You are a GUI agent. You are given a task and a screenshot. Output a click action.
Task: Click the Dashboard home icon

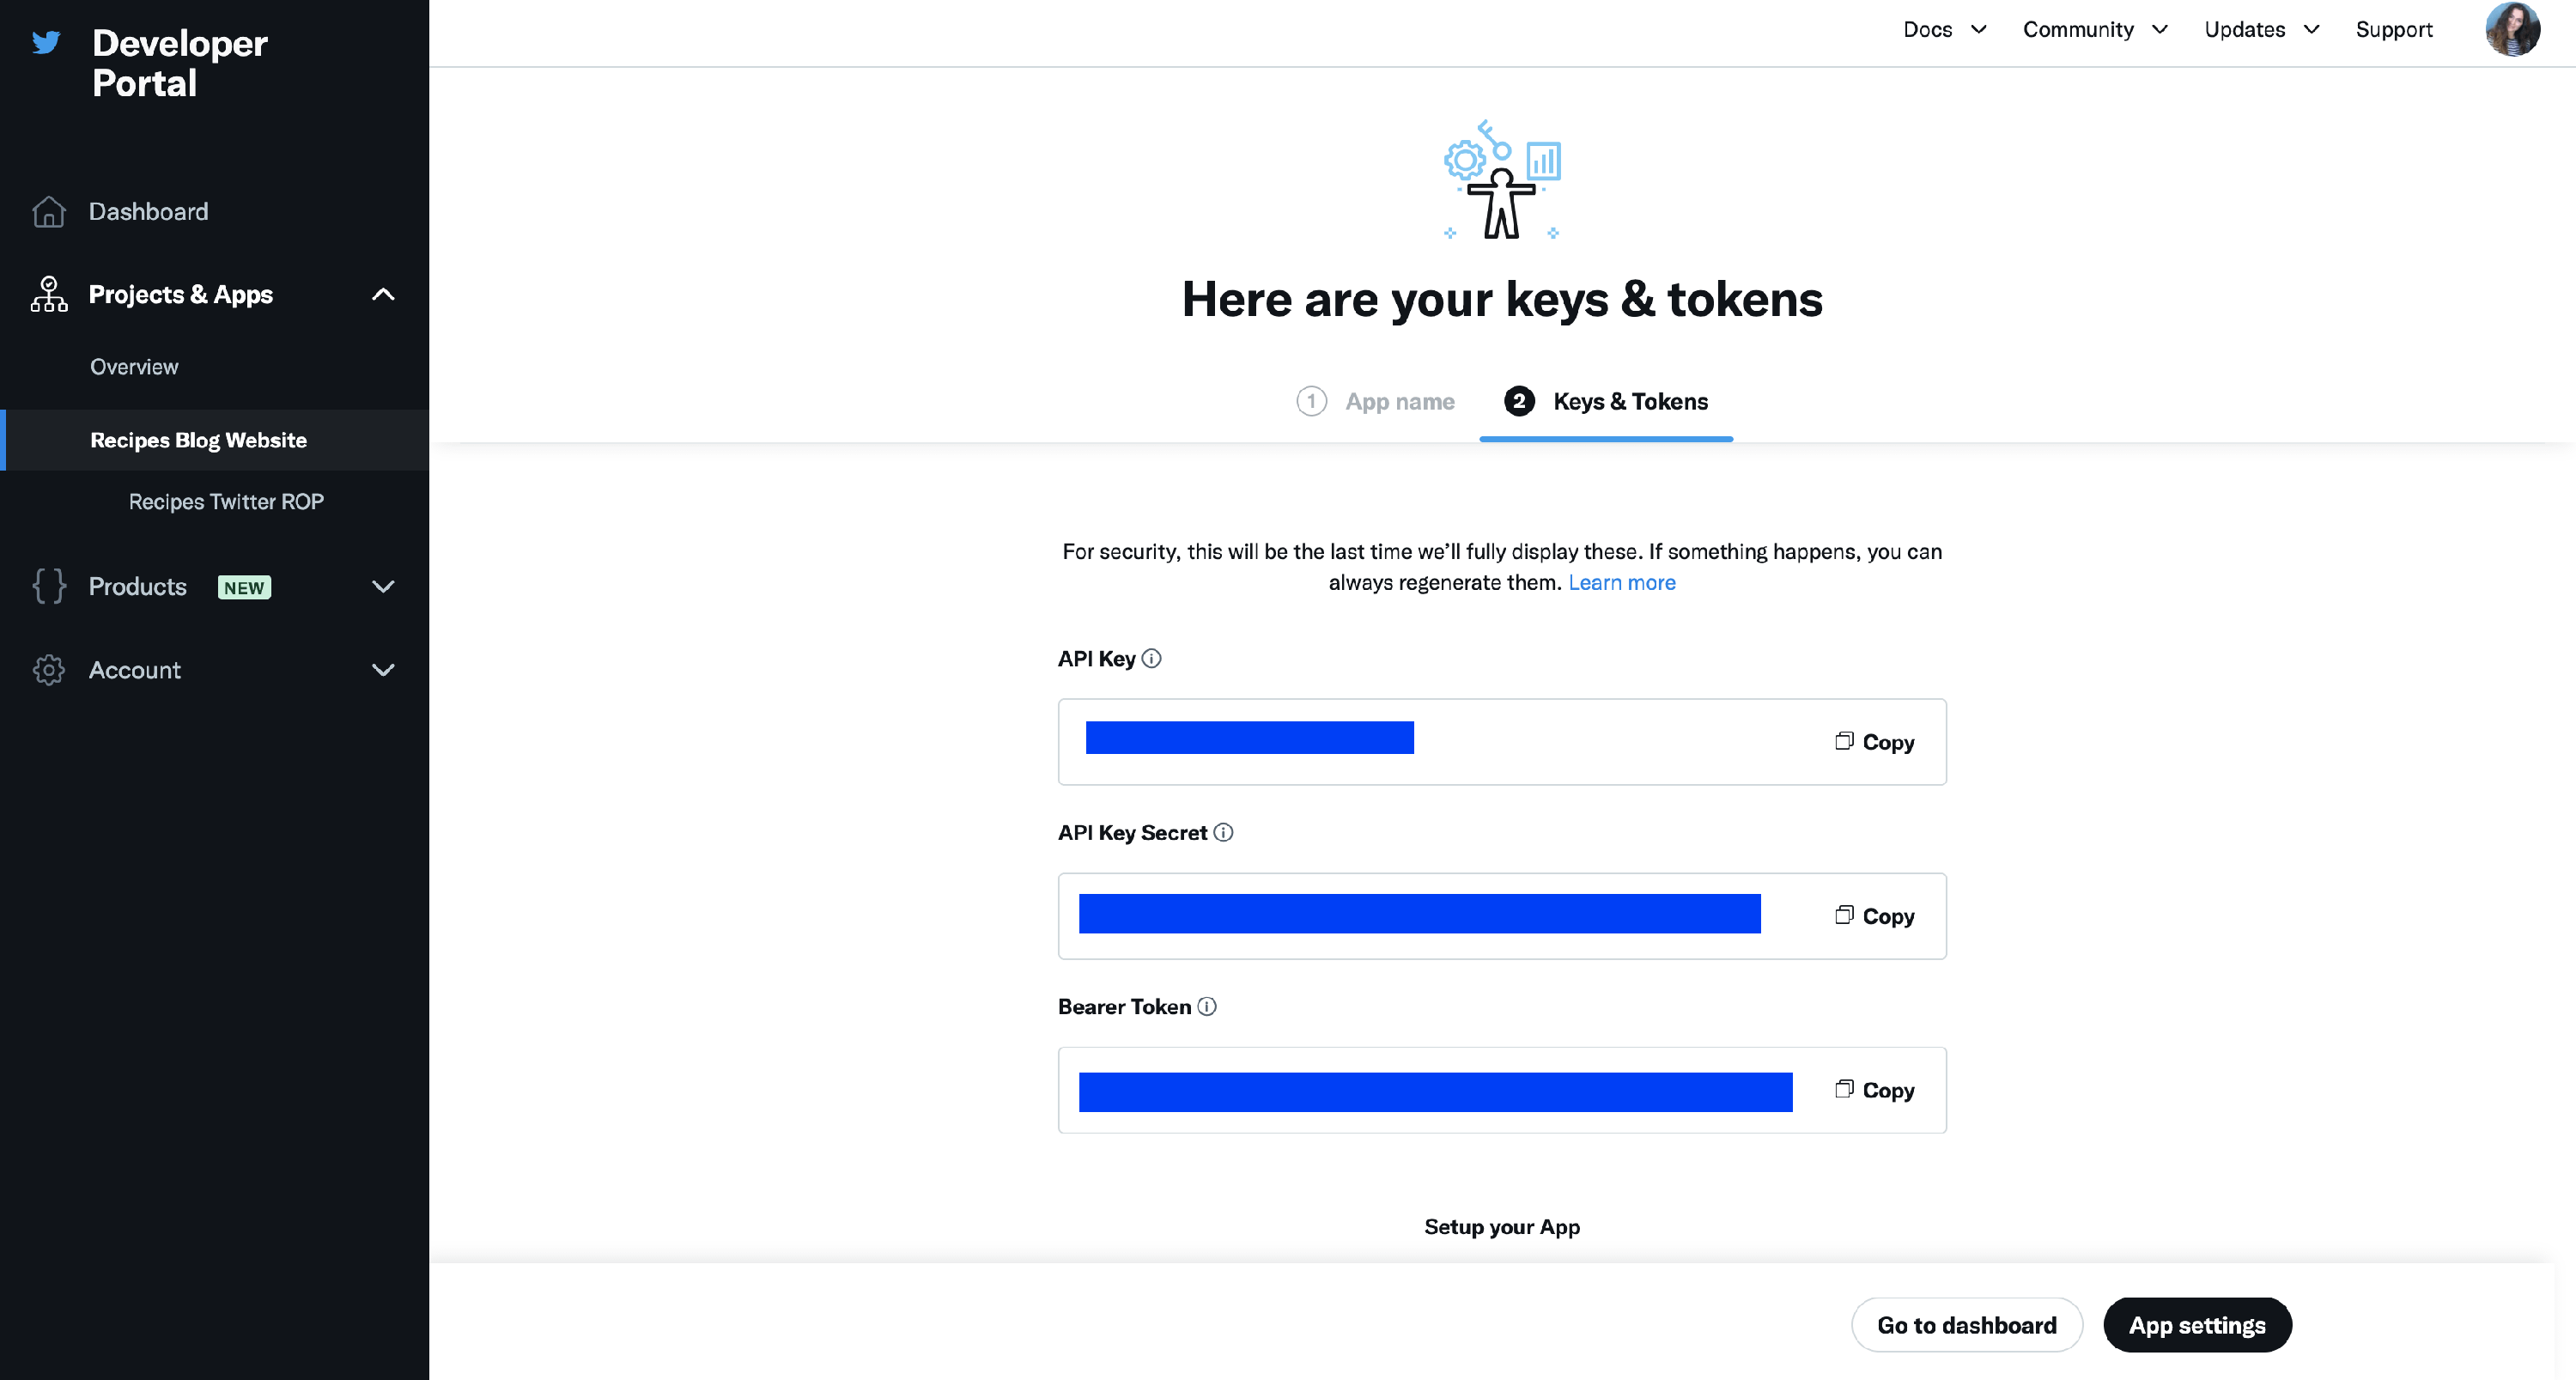48,212
